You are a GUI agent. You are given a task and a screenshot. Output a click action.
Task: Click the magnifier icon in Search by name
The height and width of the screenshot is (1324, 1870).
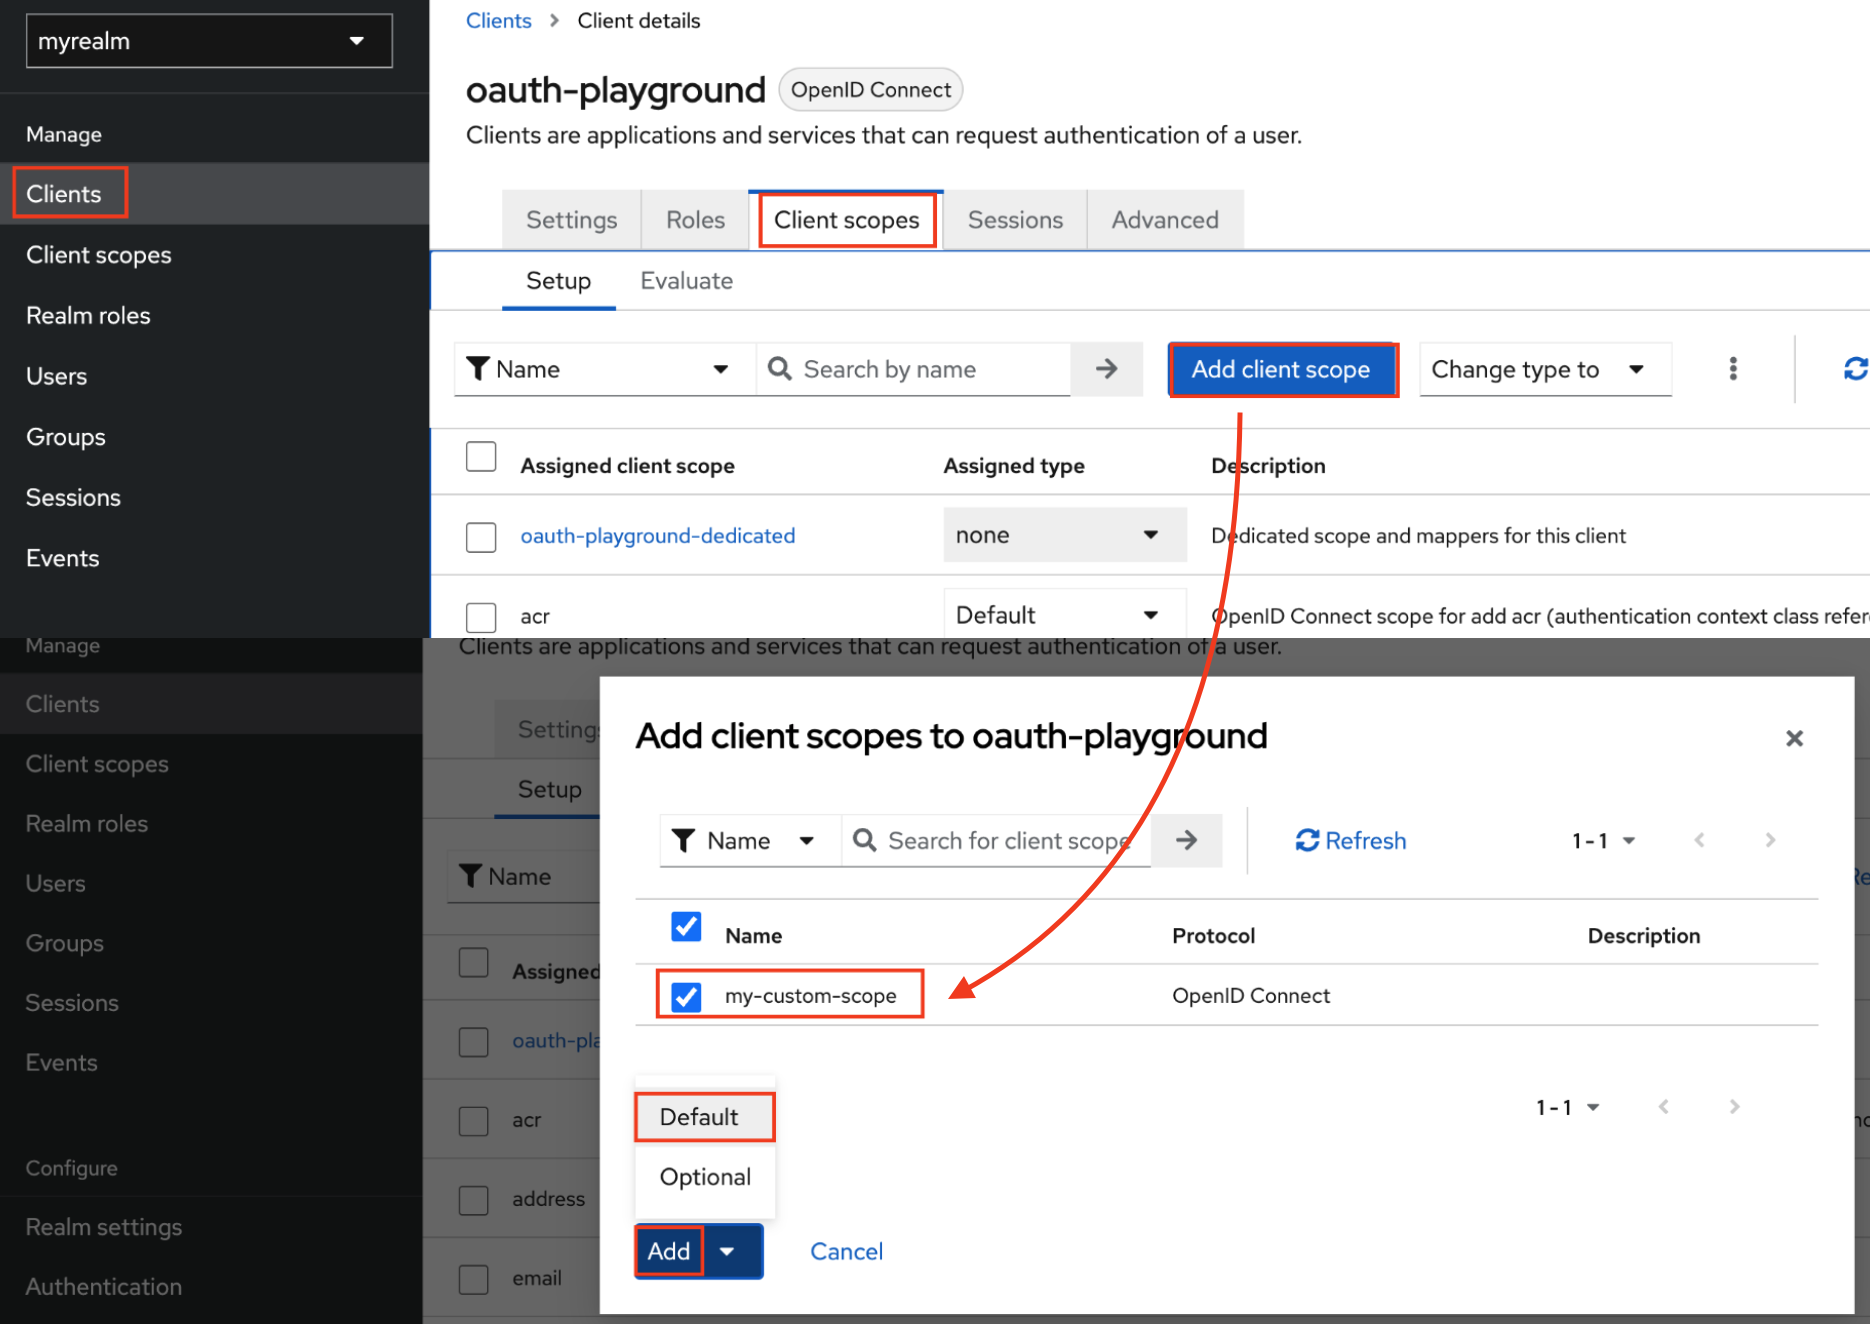pos(780,369)
